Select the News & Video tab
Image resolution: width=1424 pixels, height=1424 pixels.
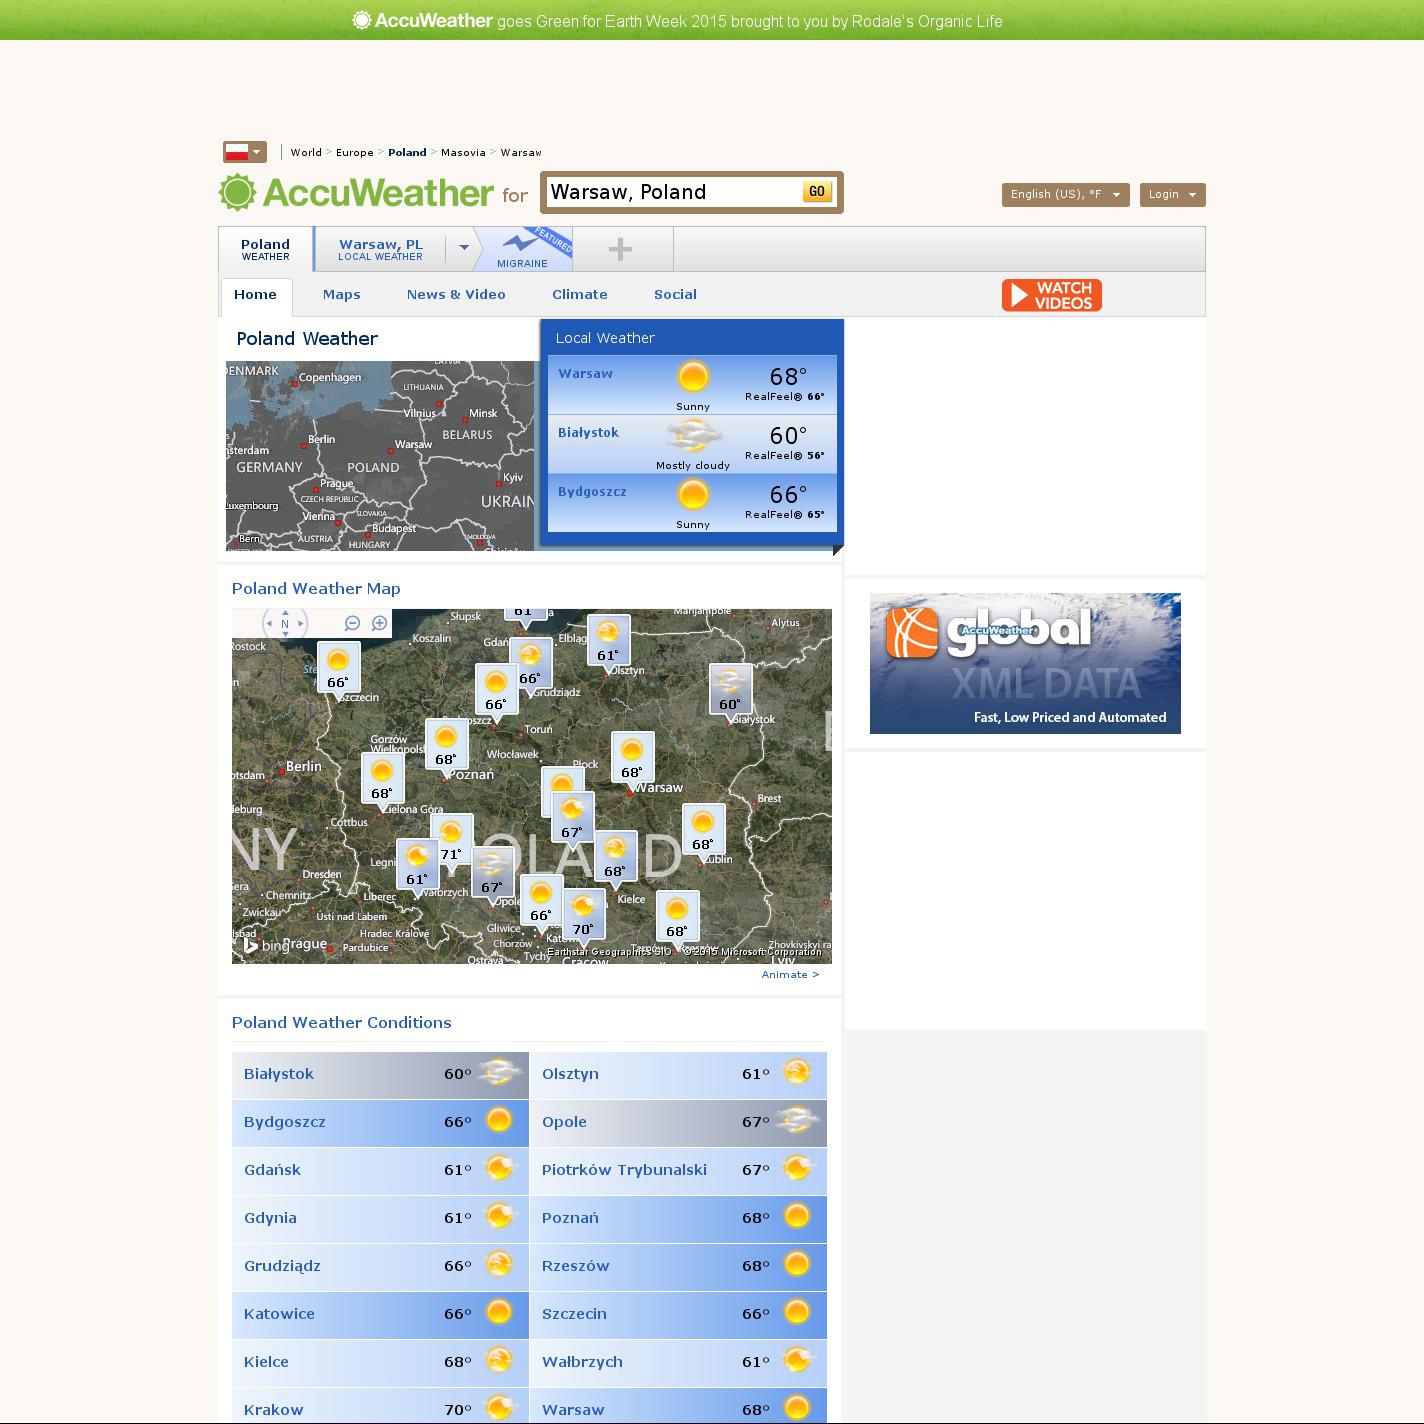(456, 295)
